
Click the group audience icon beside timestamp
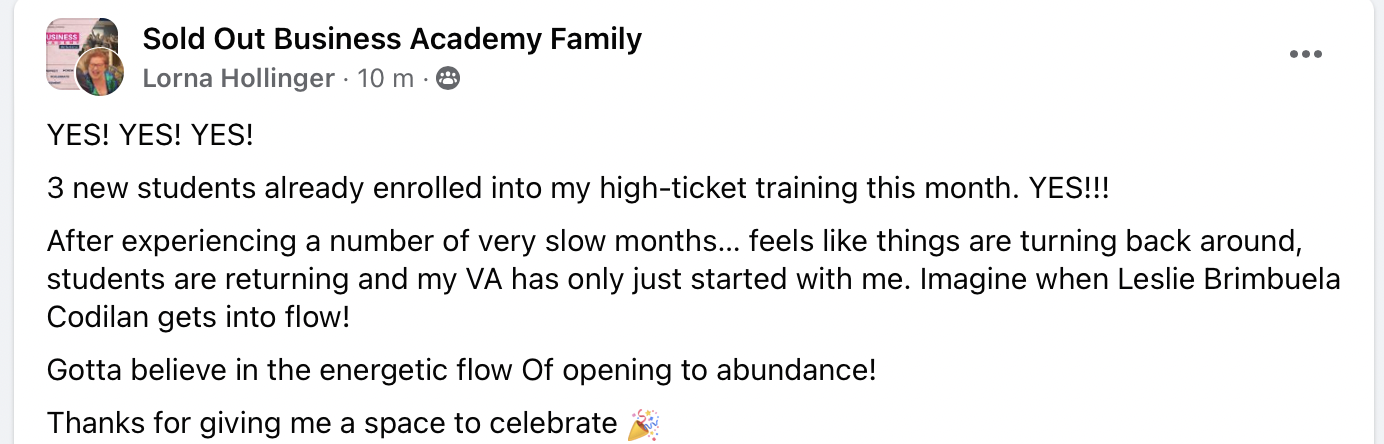click(x=448, y=78)
